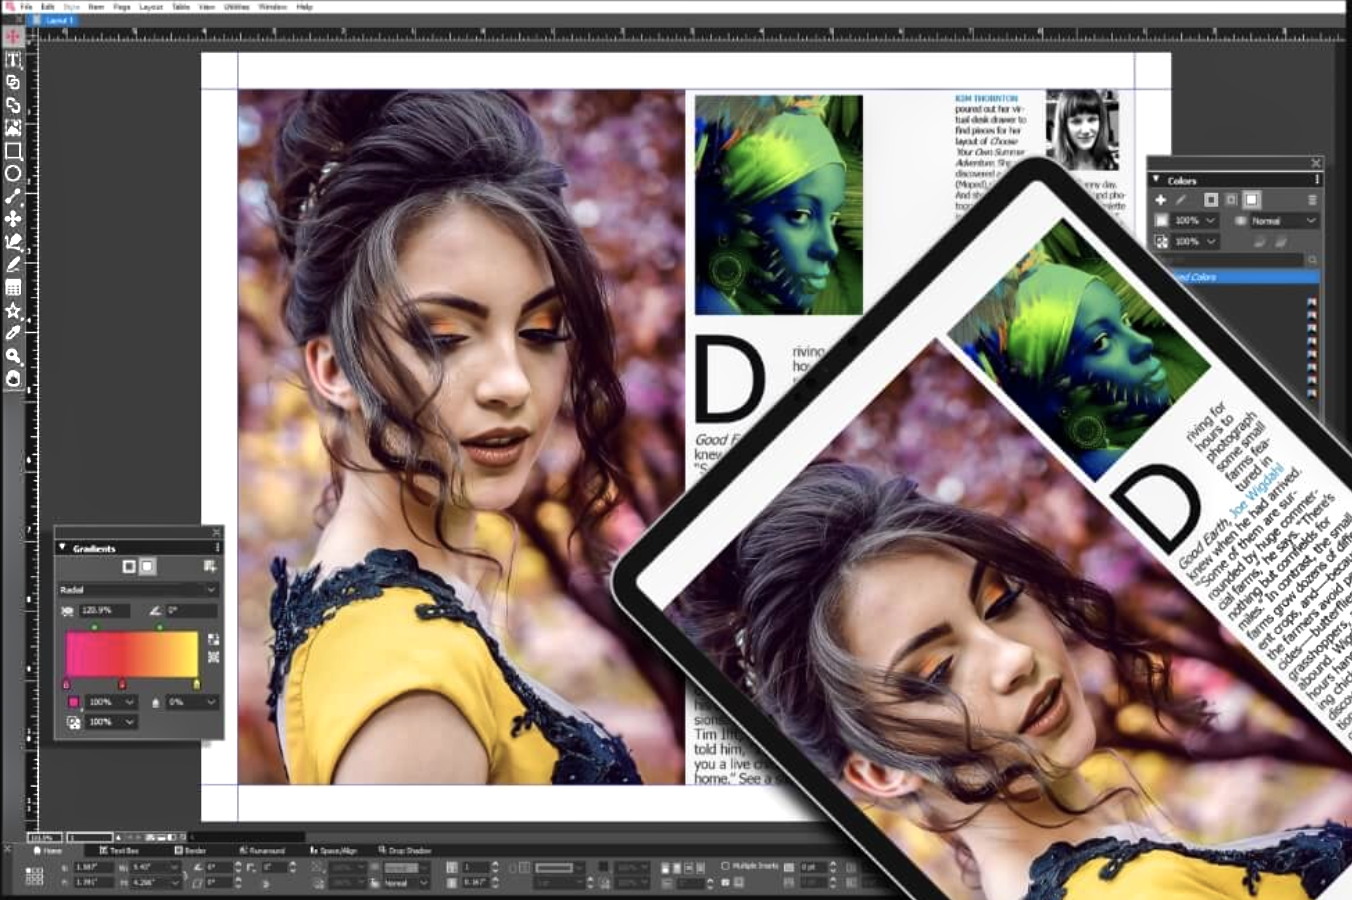Viewport: 1352px width, 900px height.
Task: Select the Zoom magnifier tool
Action: point(13,356)
